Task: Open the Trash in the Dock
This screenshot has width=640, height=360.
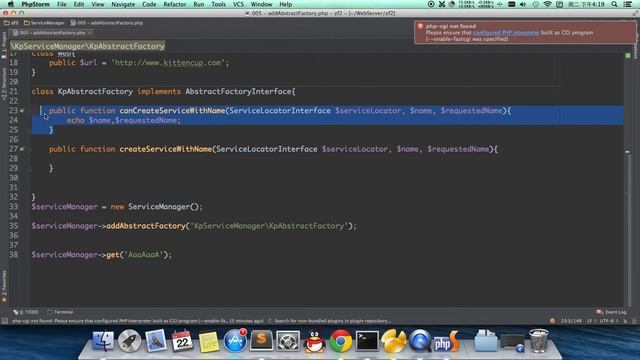Action: coord(539,341)
